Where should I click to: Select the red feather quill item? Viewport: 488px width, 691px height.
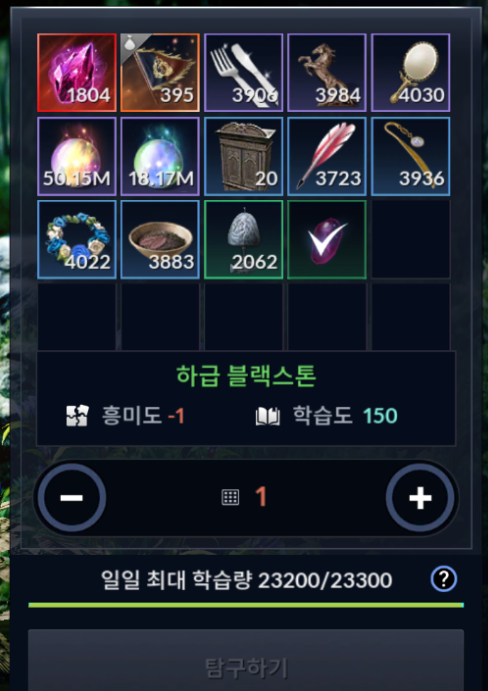point(327,156)
